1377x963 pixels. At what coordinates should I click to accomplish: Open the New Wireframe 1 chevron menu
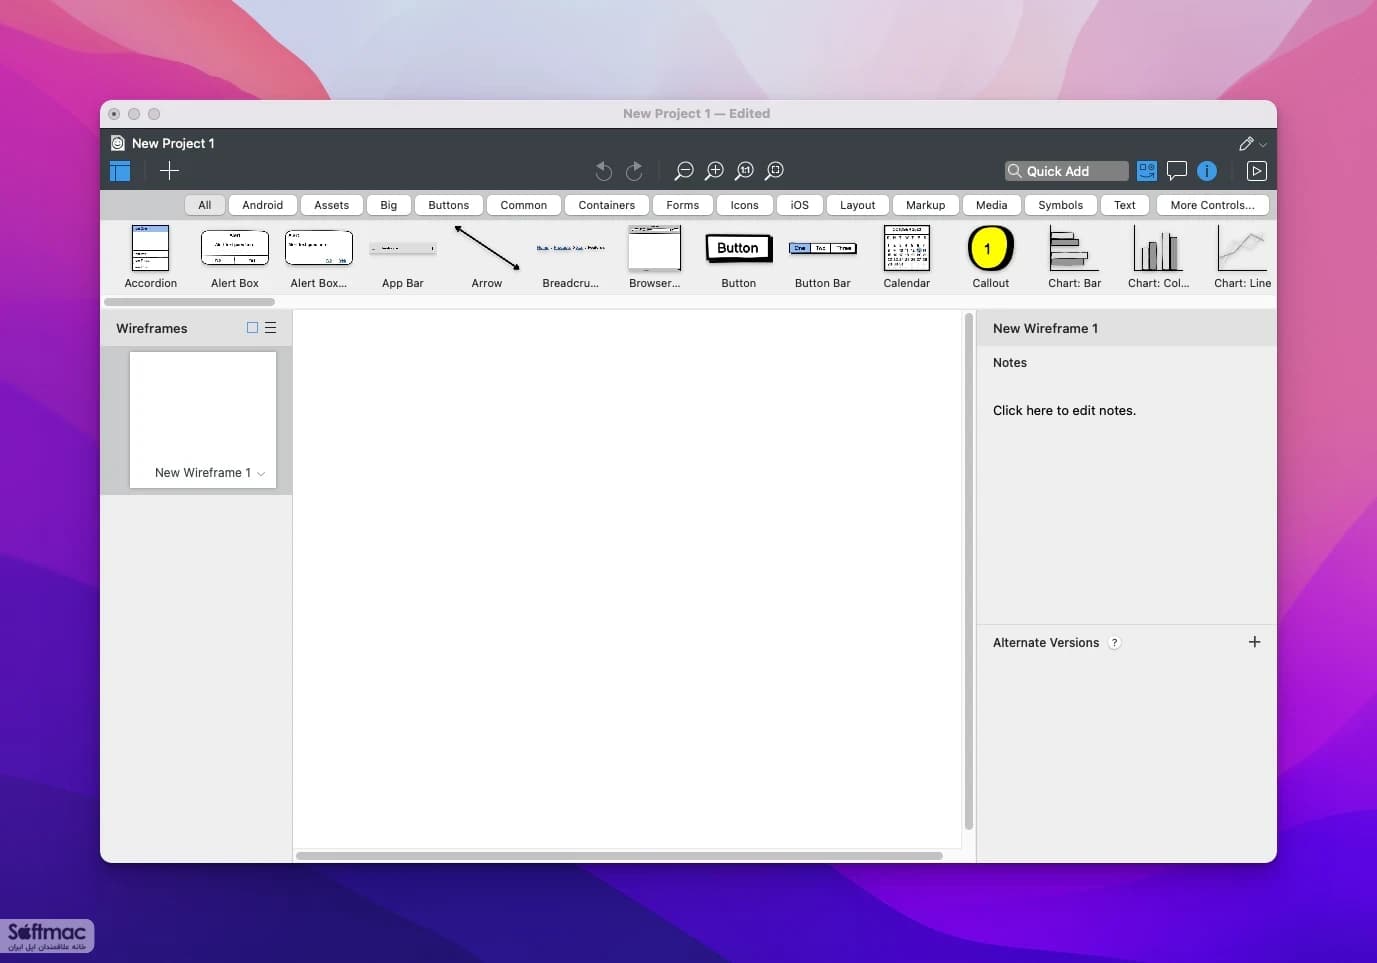[261, 474]
